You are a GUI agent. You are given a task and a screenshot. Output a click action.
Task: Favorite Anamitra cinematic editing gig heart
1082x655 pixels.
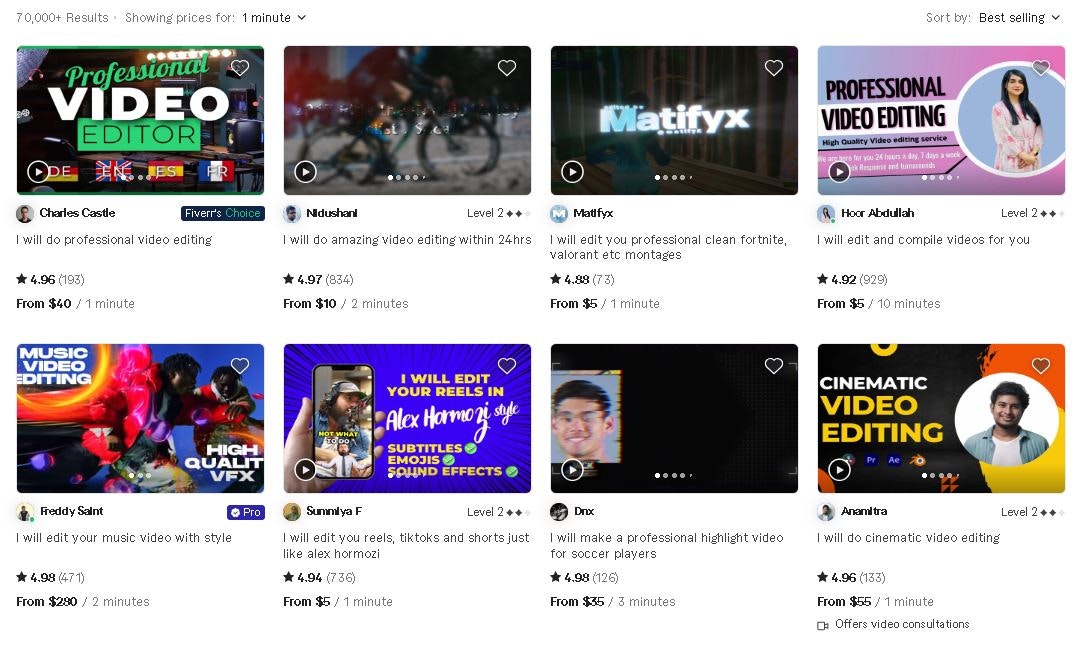[x=1041, y=365]
